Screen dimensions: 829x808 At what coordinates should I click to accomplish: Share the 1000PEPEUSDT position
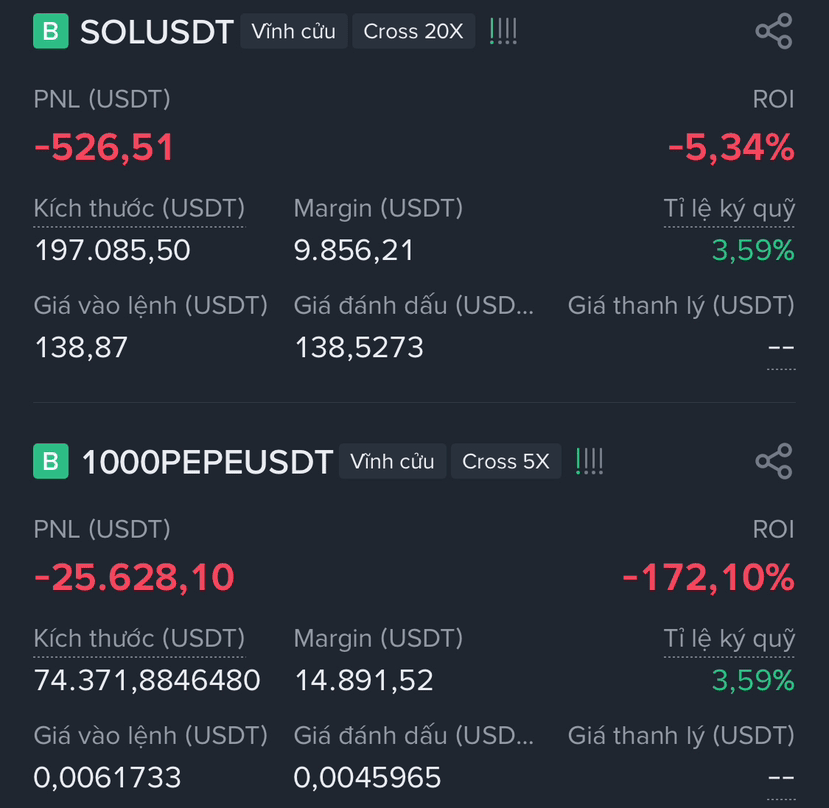774,461
